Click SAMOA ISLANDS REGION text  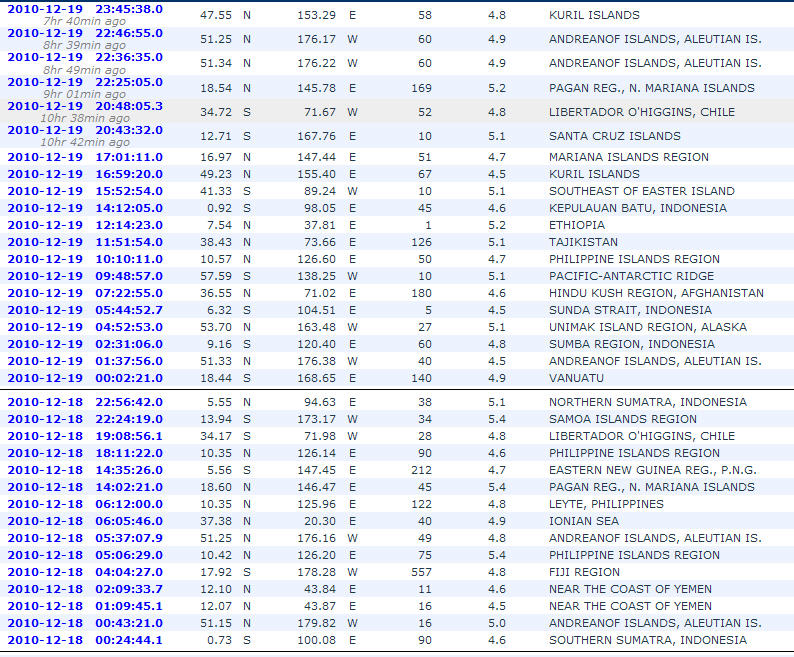(x=623, y=419)
